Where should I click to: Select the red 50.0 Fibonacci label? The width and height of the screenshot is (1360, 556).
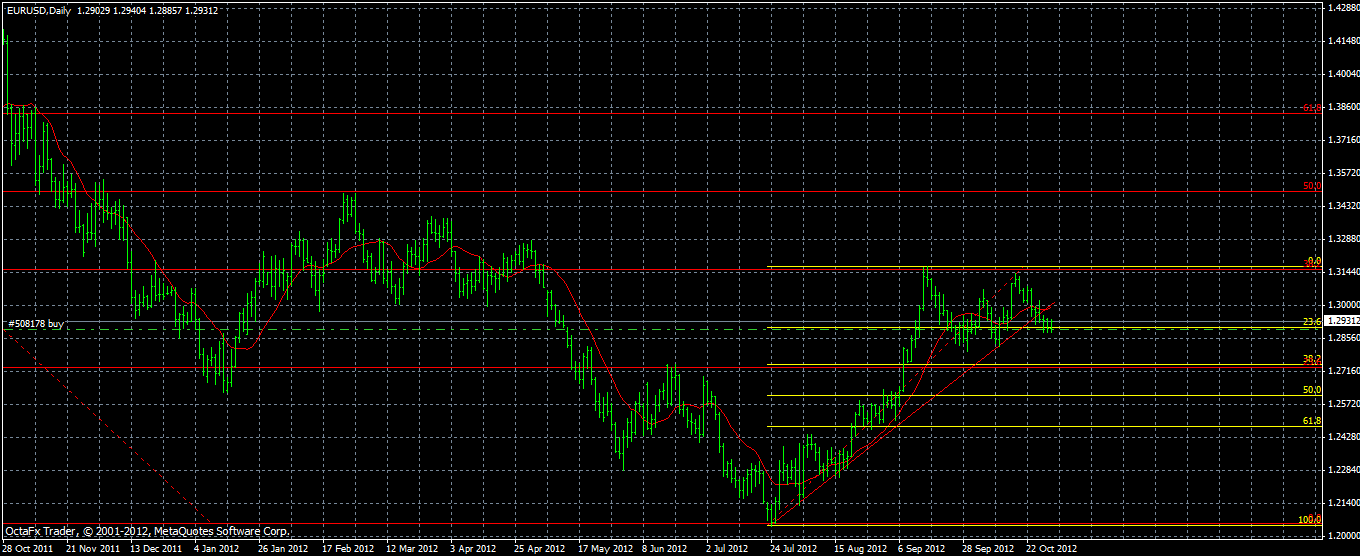(1312, 186)
